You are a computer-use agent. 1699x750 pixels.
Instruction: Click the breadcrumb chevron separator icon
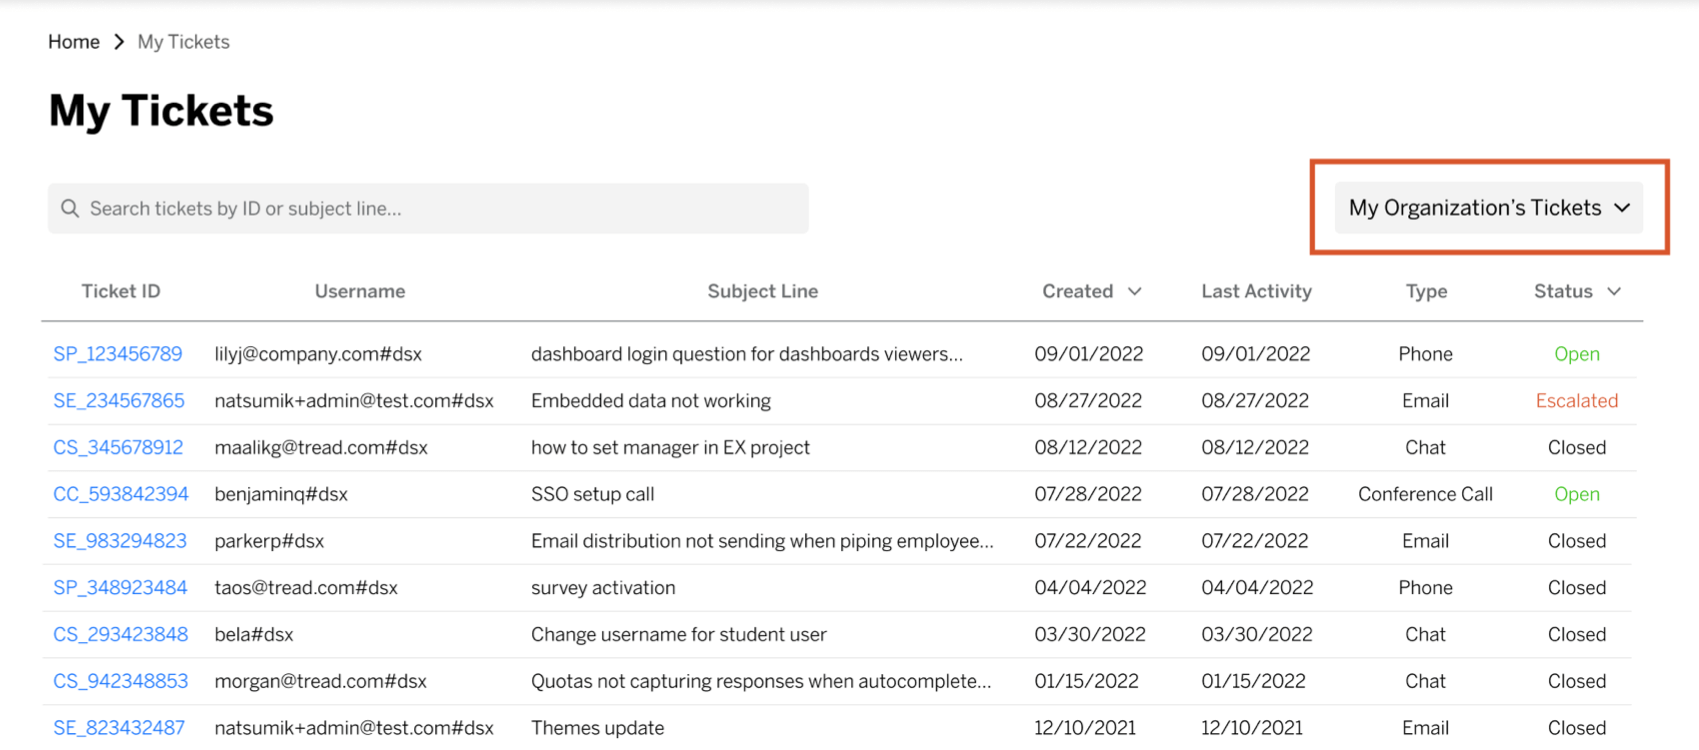pos(119,42)
